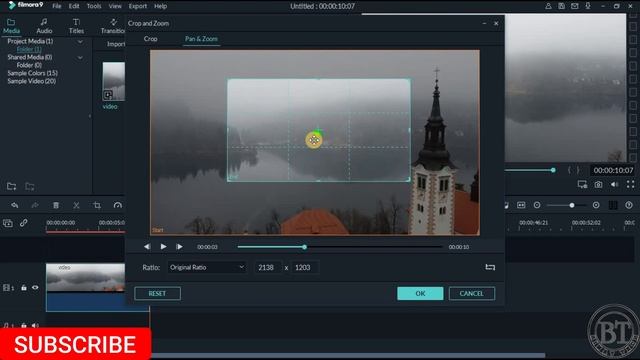Click the dialog preview progress slider handle
640x360 pixels.
(304, 247)
